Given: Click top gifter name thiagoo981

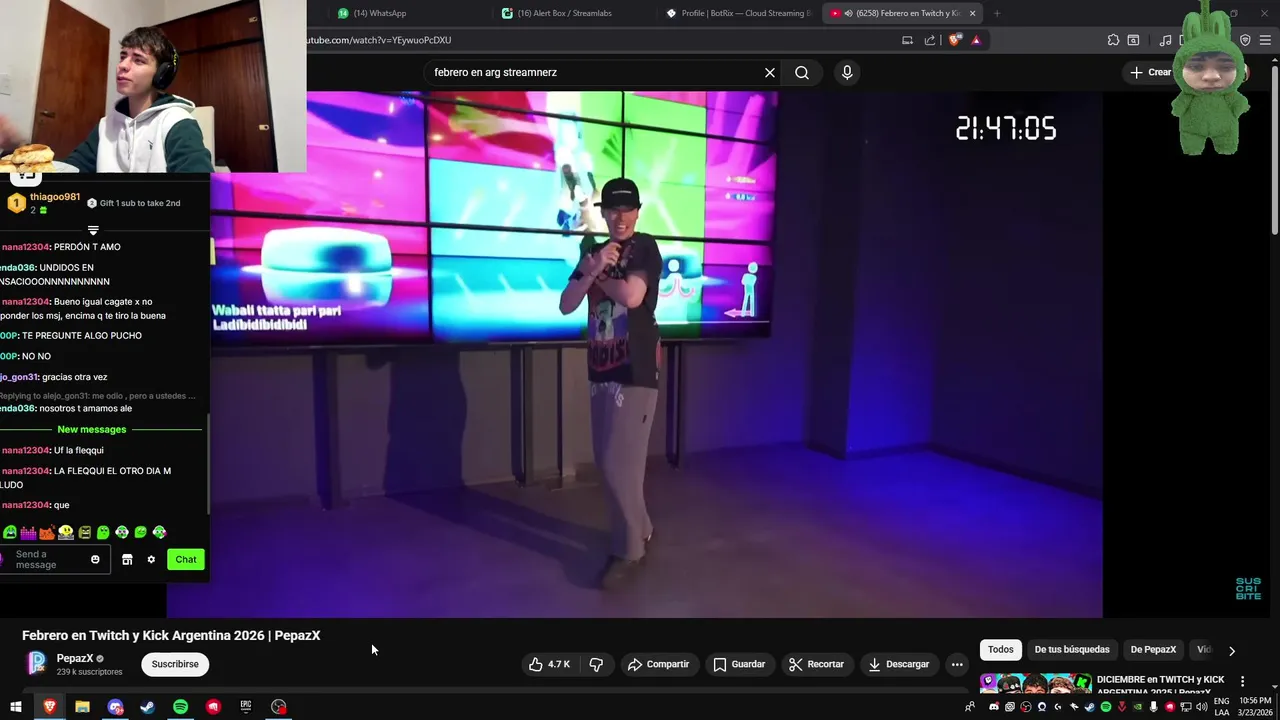Looking at the screenshot, I should (55, 197).
